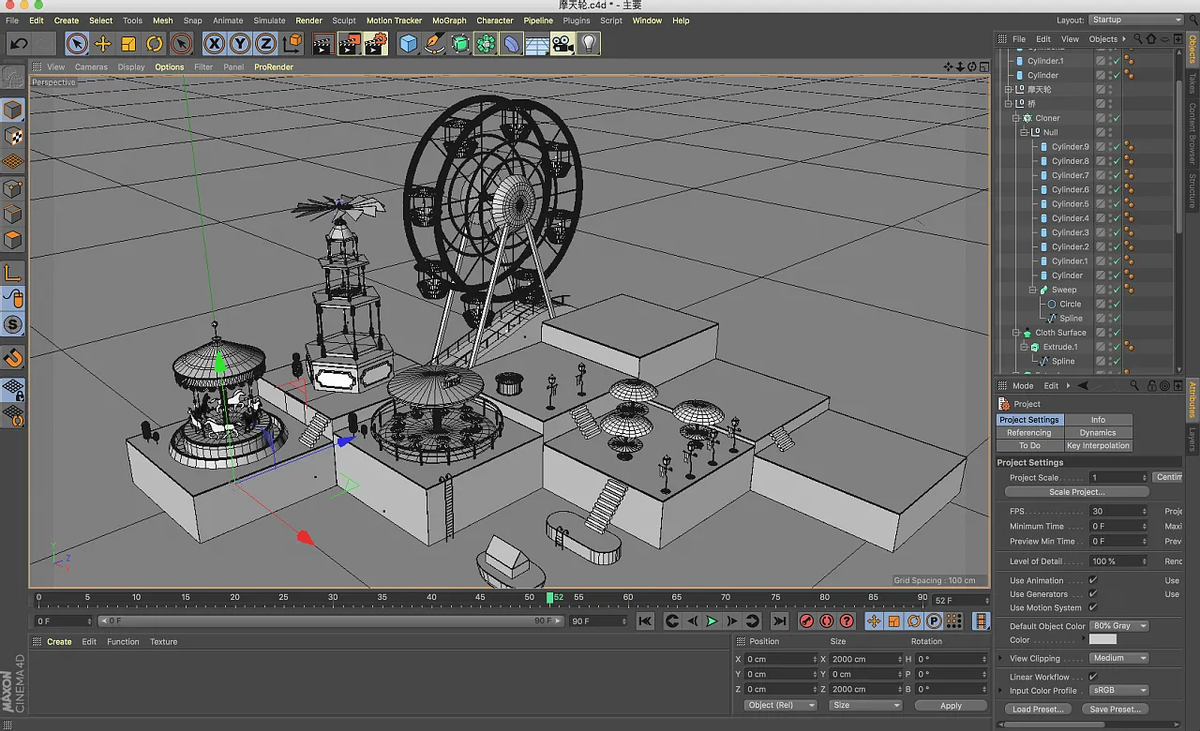Open the View Clipping dropdown
This screenshot has width=1200, height=731.
click(x=1119, y=658)
